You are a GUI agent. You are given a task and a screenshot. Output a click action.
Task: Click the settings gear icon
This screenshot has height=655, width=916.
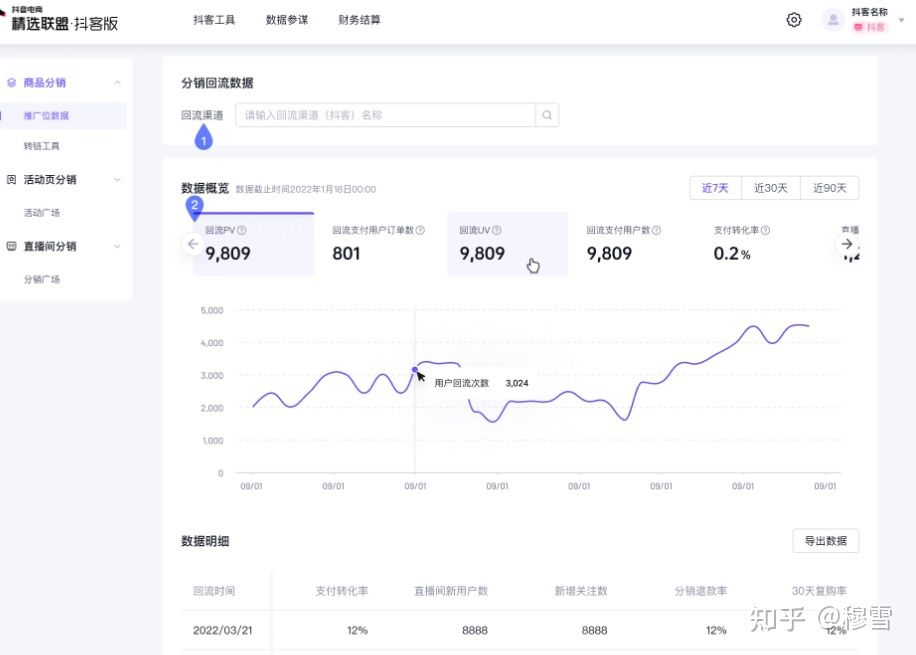click(794, 20)
